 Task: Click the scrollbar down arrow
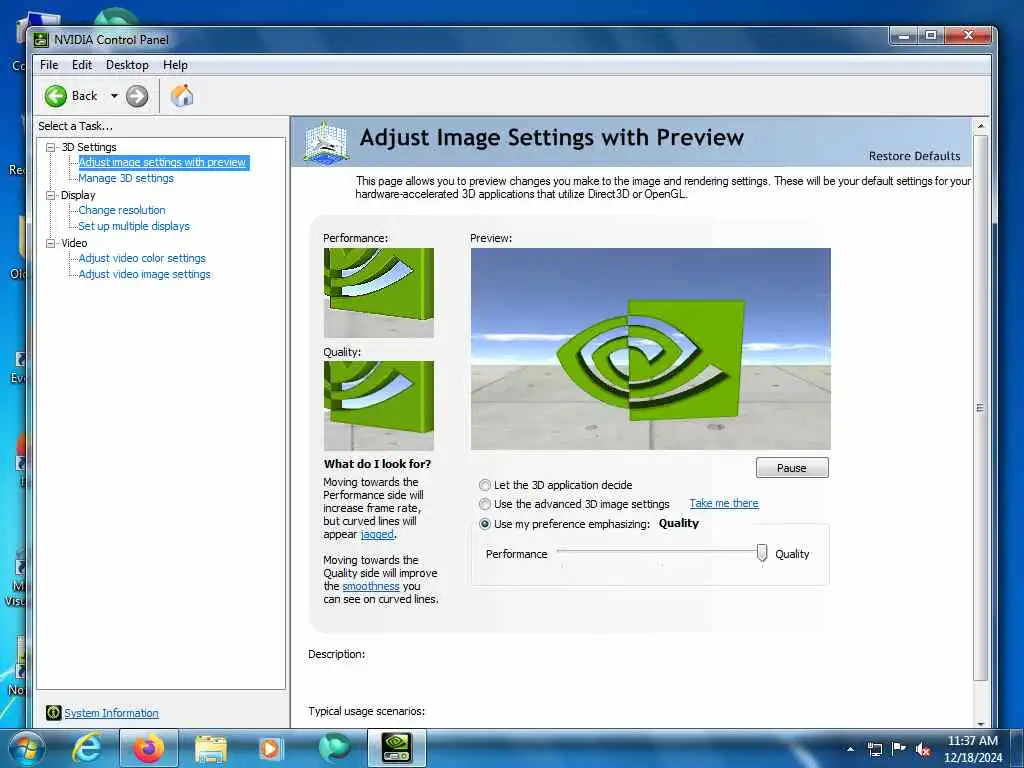[x=980, y=722]
